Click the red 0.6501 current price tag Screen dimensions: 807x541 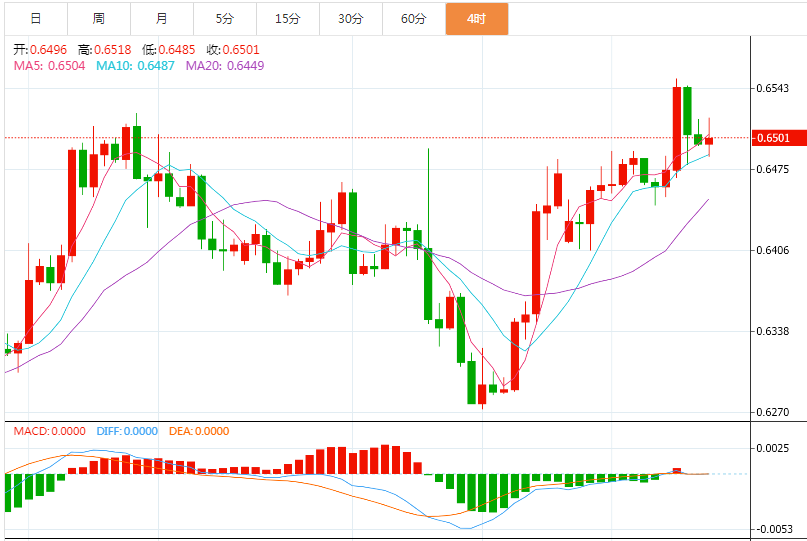click(x=779, y=138)
